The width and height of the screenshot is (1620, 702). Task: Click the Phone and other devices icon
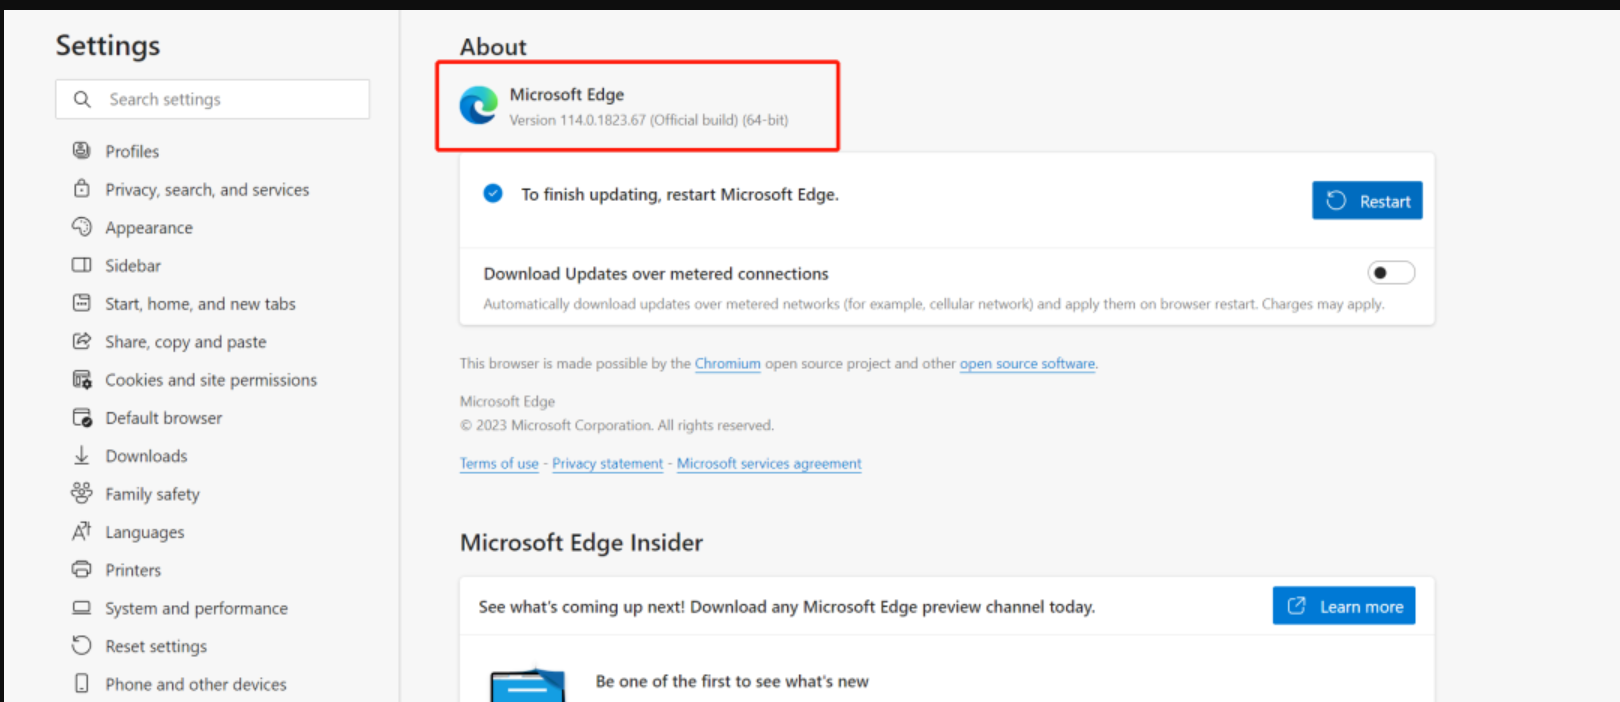coord(81,683)
